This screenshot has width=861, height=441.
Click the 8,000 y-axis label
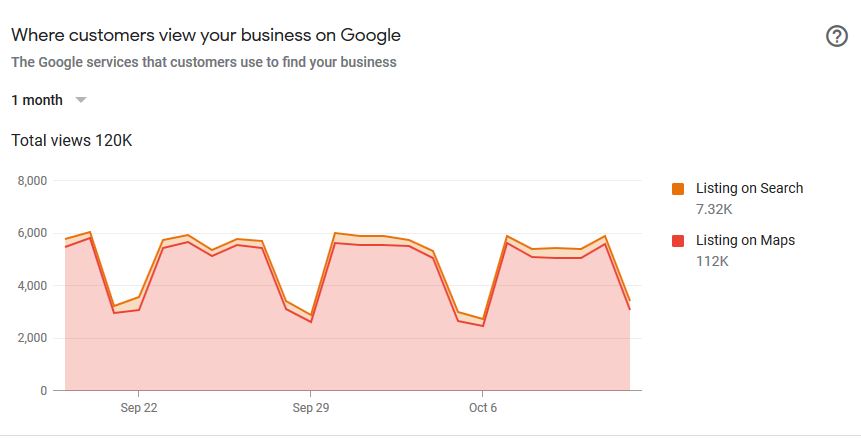[33, 181]
